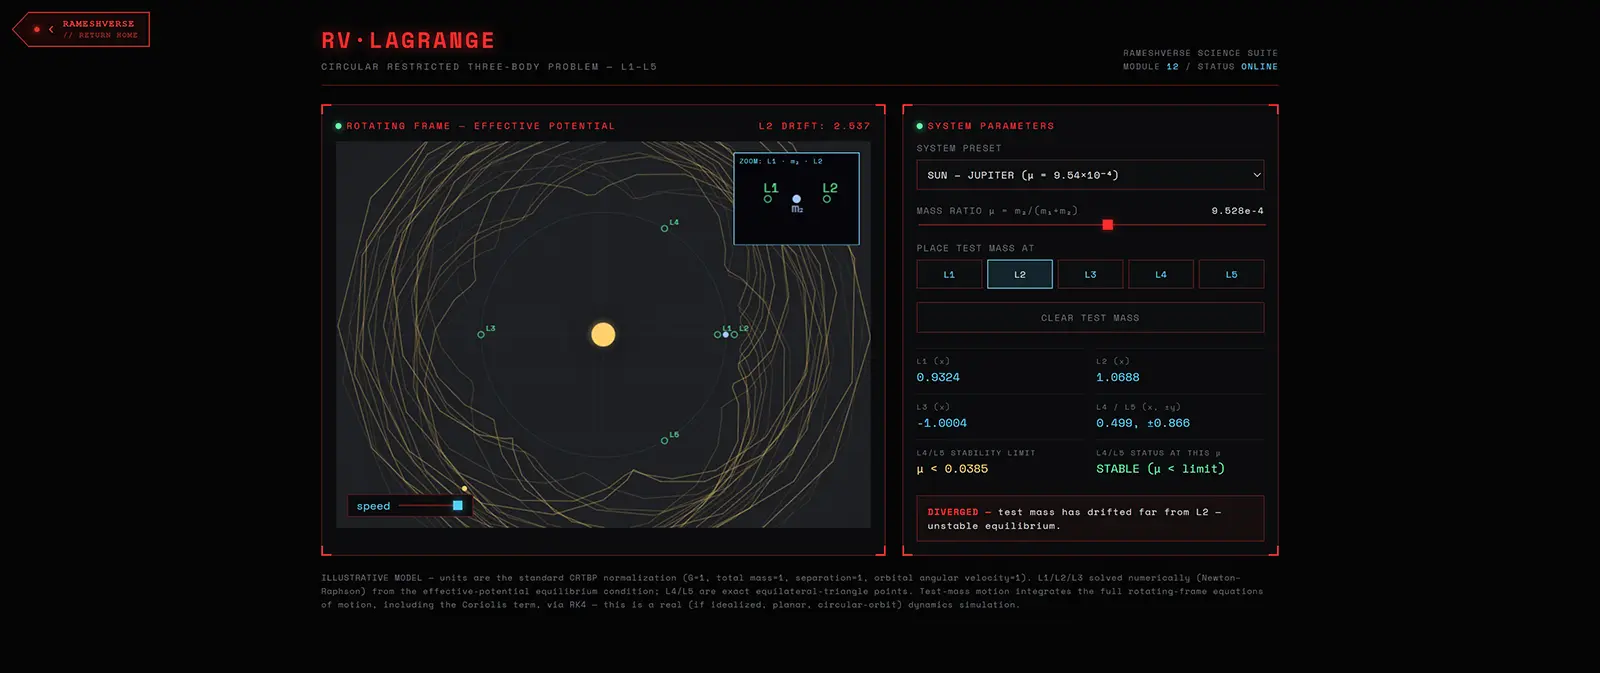1600x673 pixels.
Task: Click the MODULE 12 label
Action: tap(1150, 67)
